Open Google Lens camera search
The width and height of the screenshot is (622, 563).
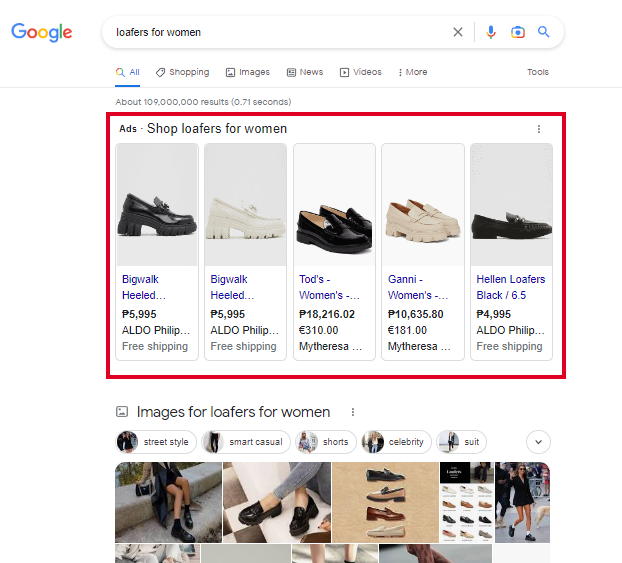click(x=518, y=32)
